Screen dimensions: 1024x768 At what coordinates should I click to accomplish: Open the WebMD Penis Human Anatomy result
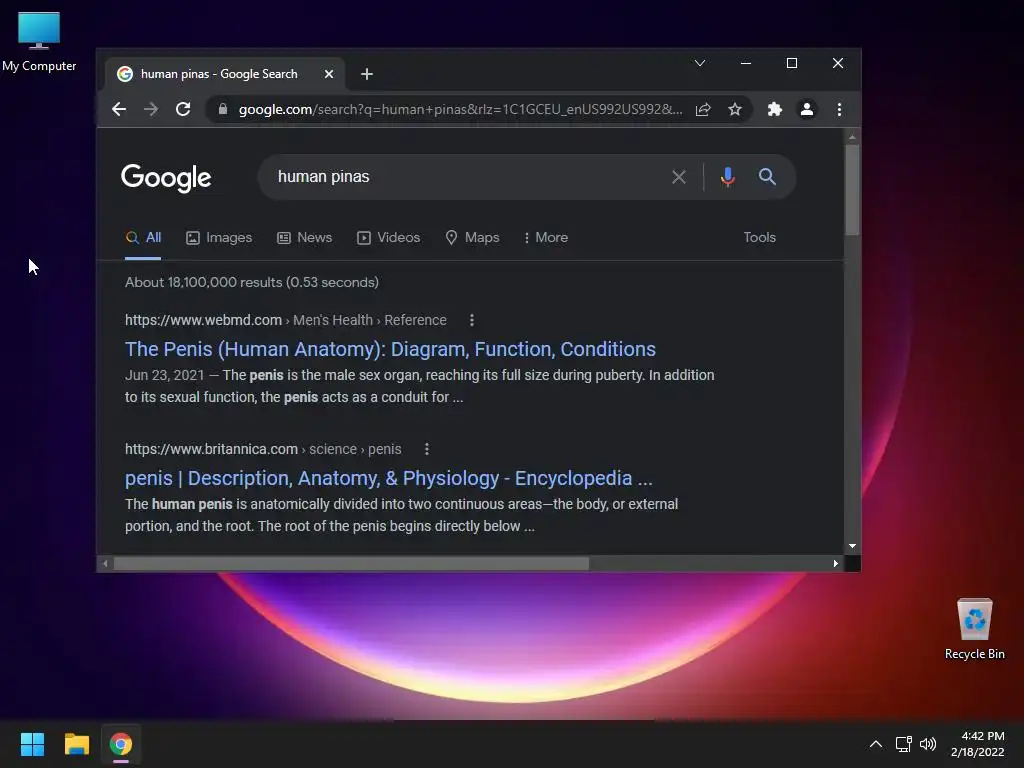(390, 349)
